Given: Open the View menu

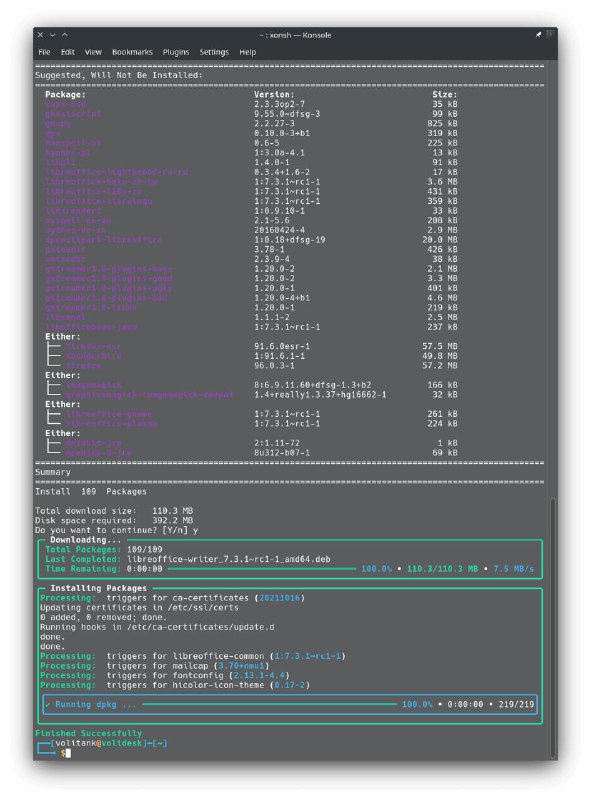Looking at the screenshot, I should click(x=93, y=52).
